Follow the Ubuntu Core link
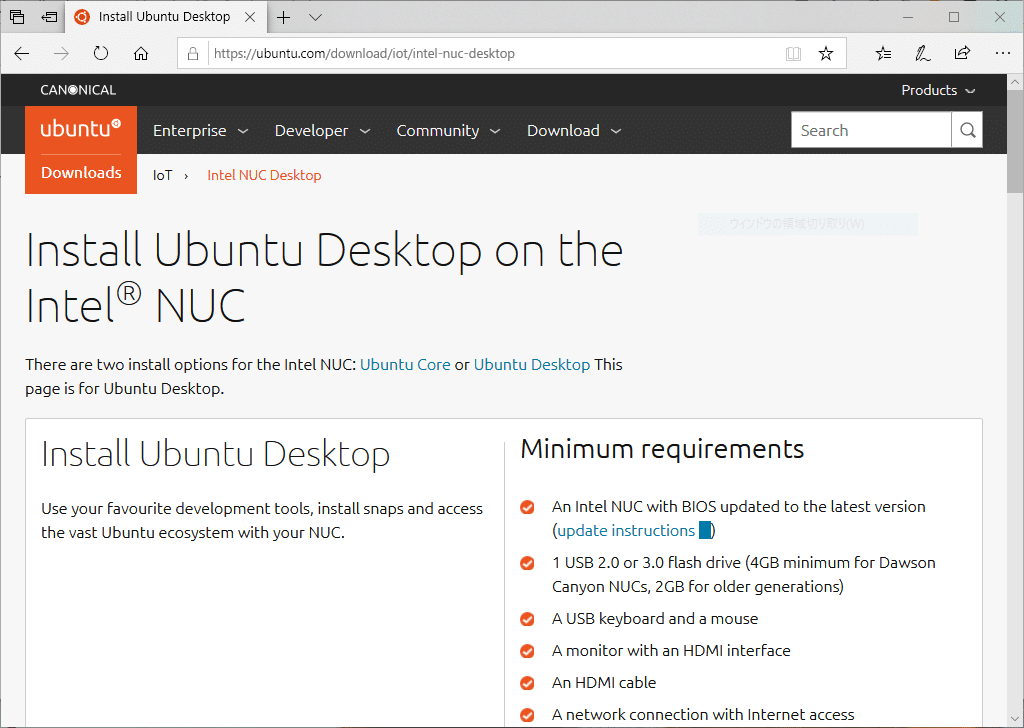This screenshot has height=728, width=1024. pyautogui.click(x=406, y=364)
